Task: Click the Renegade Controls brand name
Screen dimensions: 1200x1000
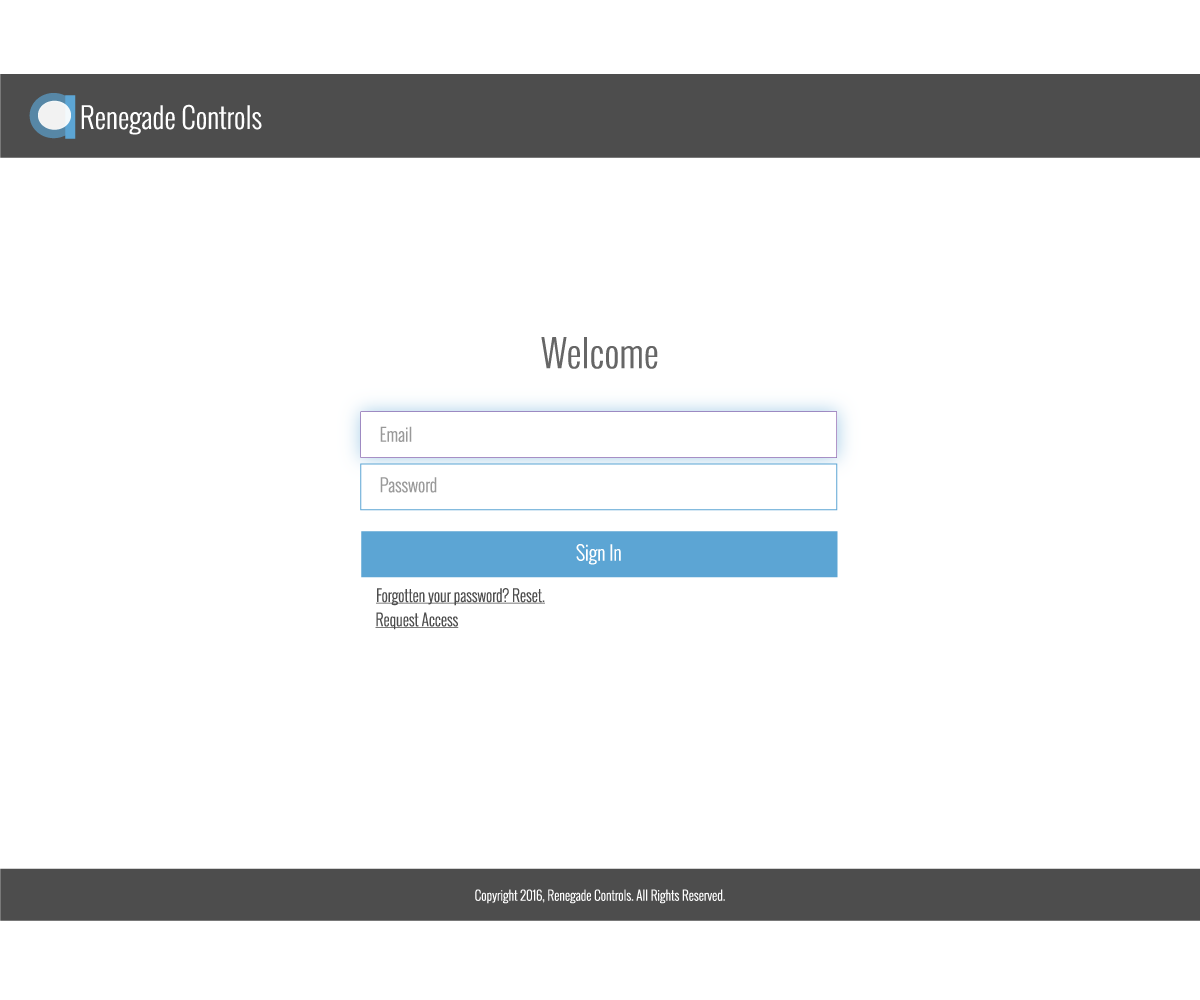Action: click(171, 118)
